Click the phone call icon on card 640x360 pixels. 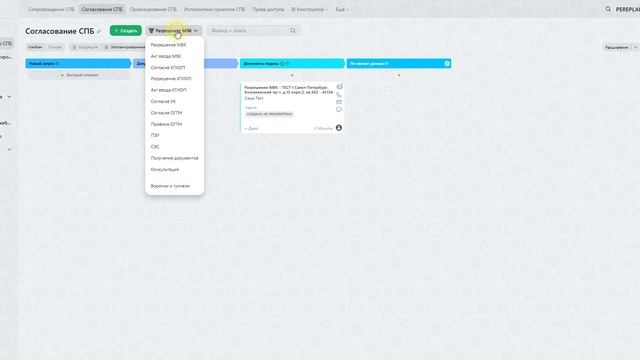pyautogui.click(x=339, y=95)
